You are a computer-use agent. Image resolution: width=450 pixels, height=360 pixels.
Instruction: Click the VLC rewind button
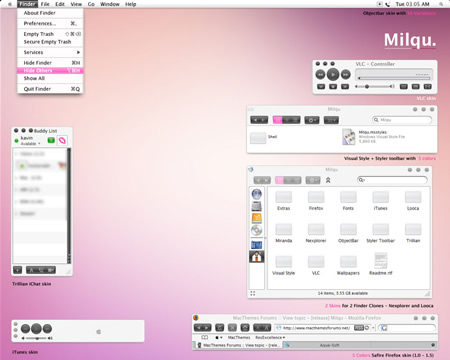click(320, 75)
